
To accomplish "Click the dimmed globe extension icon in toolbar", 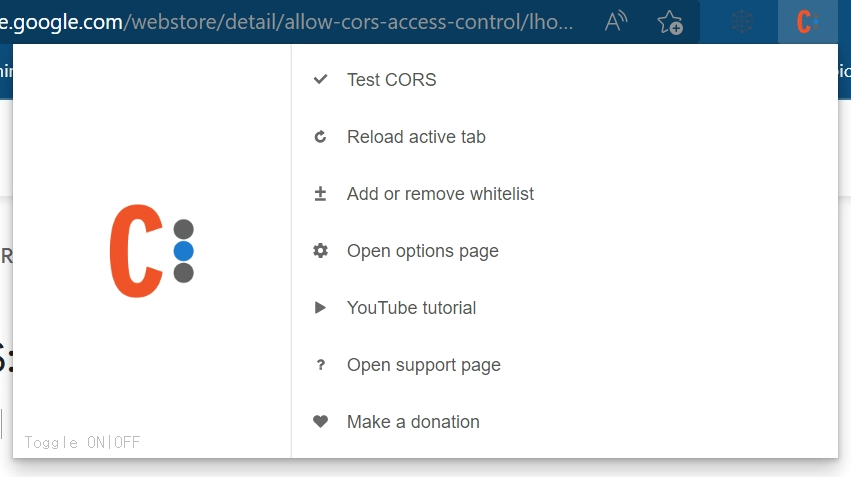I will coord(742,22).
